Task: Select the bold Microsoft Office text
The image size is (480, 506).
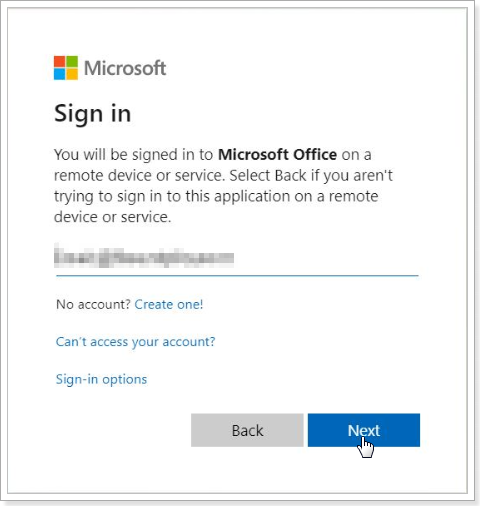Action: point(277,155)
